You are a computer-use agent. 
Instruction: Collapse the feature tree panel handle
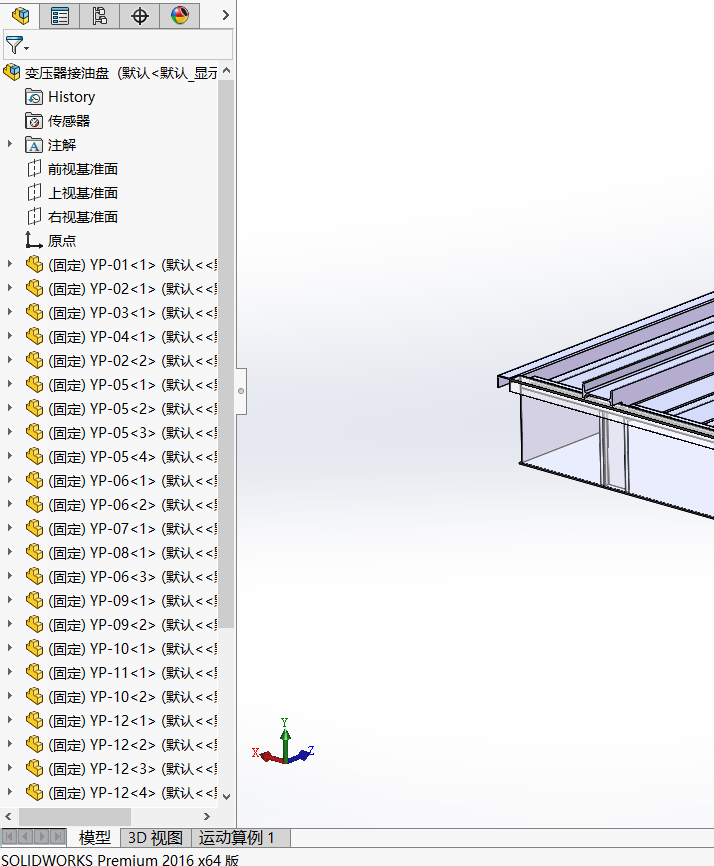[241, 391]
